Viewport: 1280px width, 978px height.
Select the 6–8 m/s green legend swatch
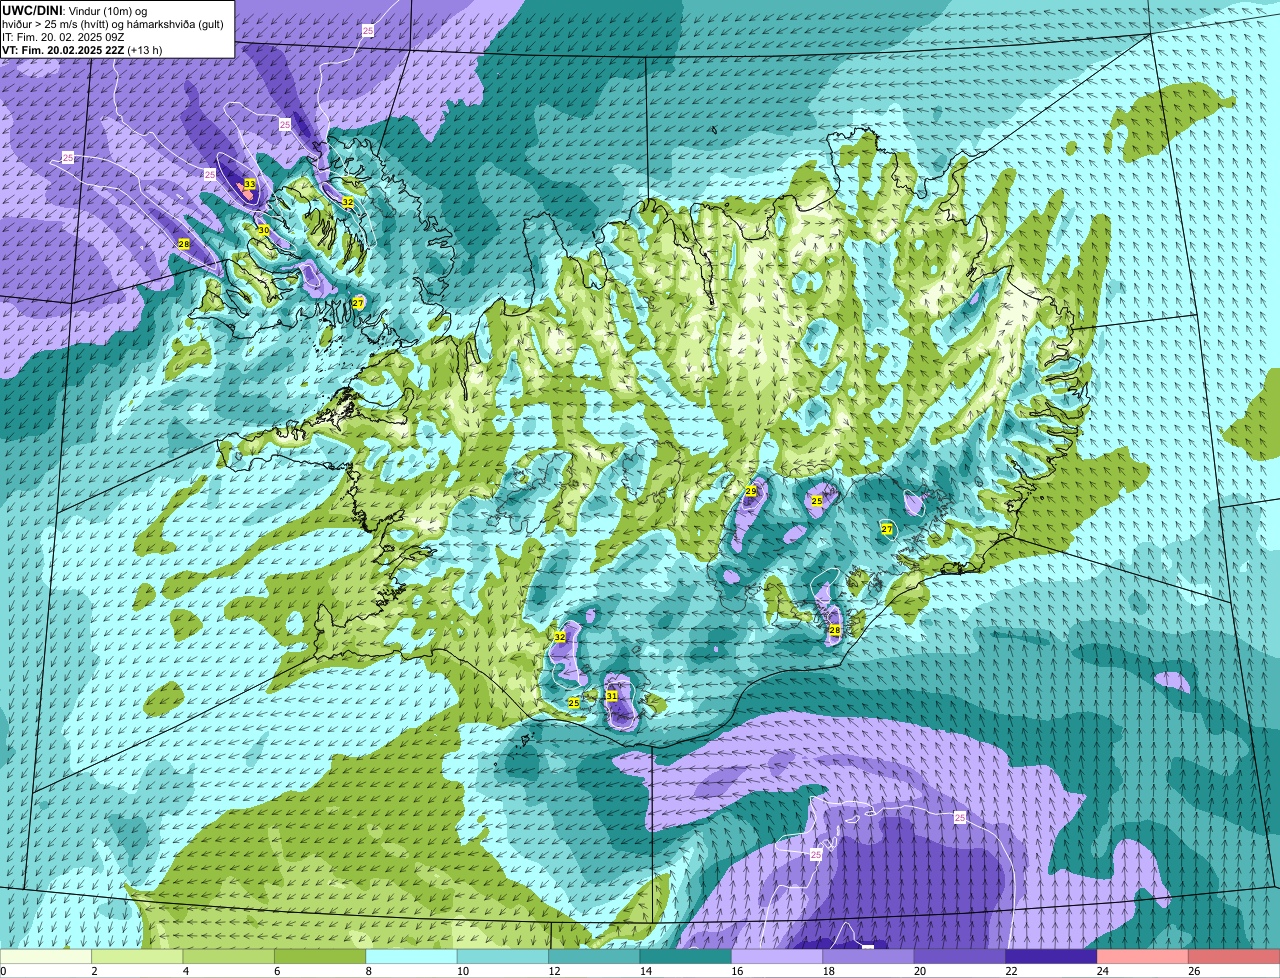(x=320, y=956)
